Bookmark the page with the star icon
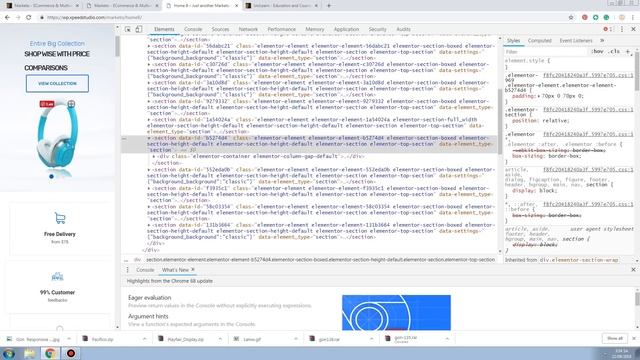This screenshot has width=640, height=360. point(571,18)
